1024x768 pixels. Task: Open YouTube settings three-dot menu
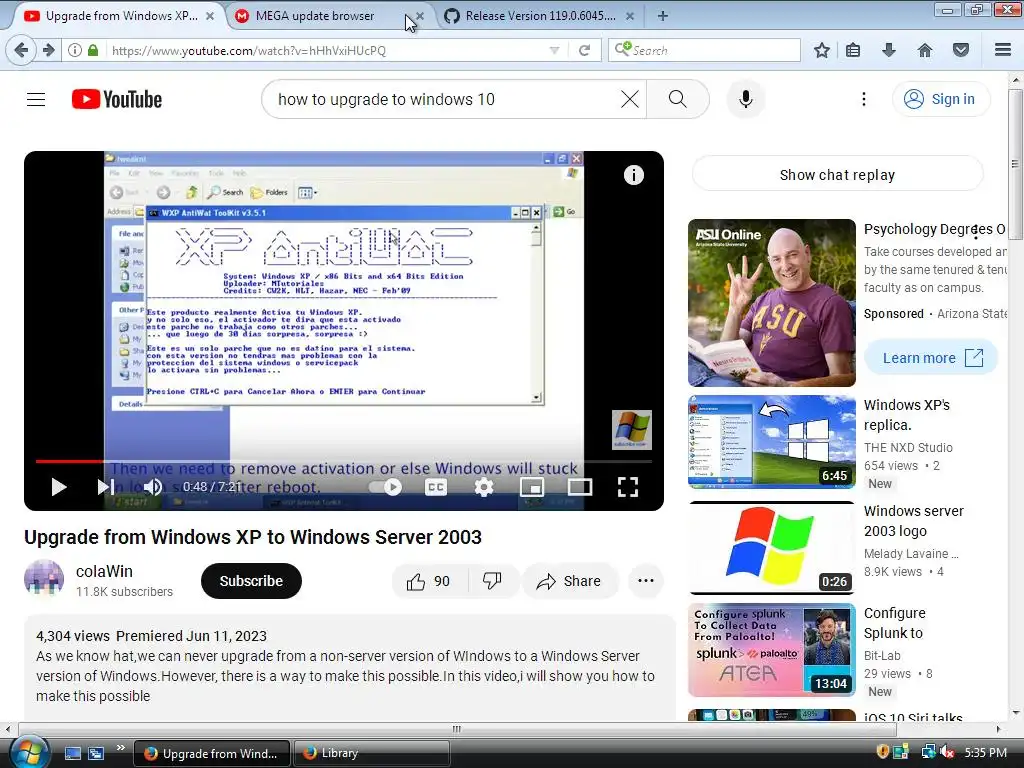864,99
